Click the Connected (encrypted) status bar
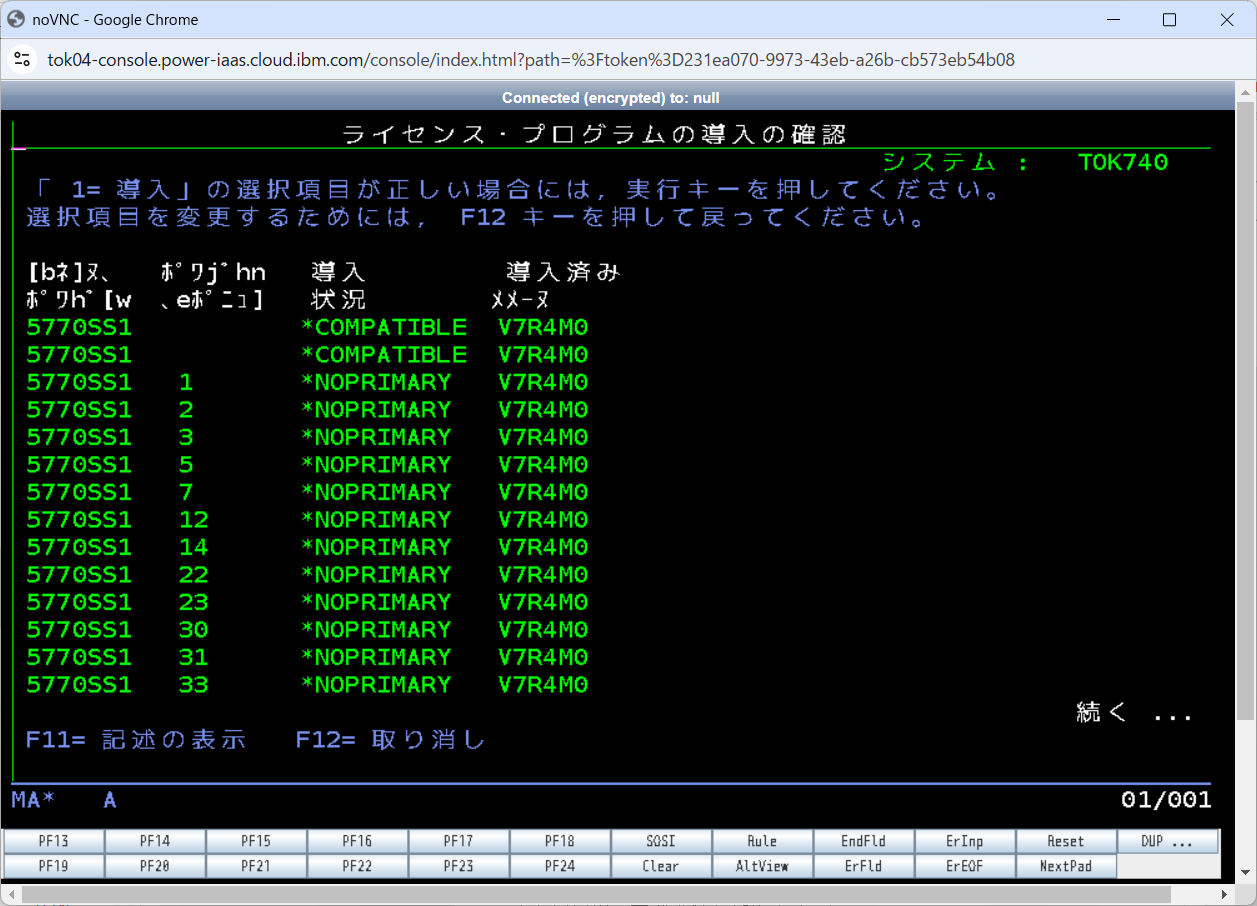 pos(610,98)
